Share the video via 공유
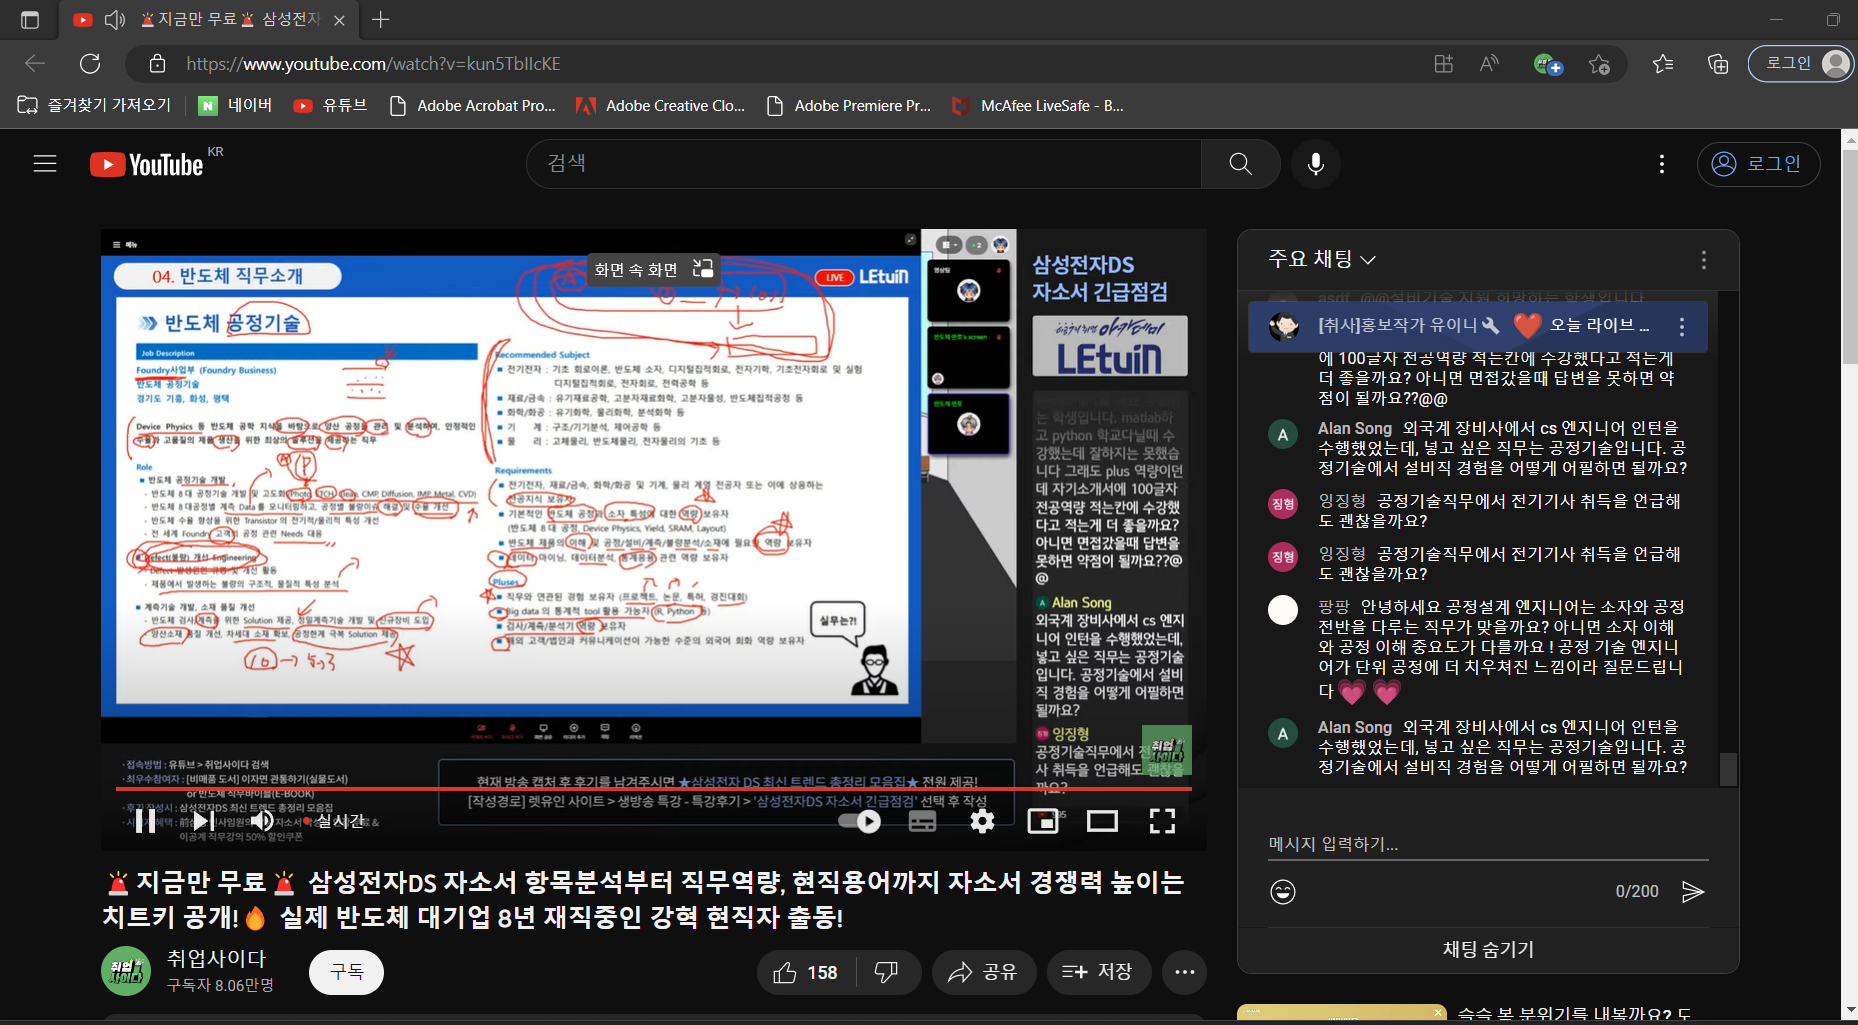This screenshot has width=1858, height=1025. point(983,972)
